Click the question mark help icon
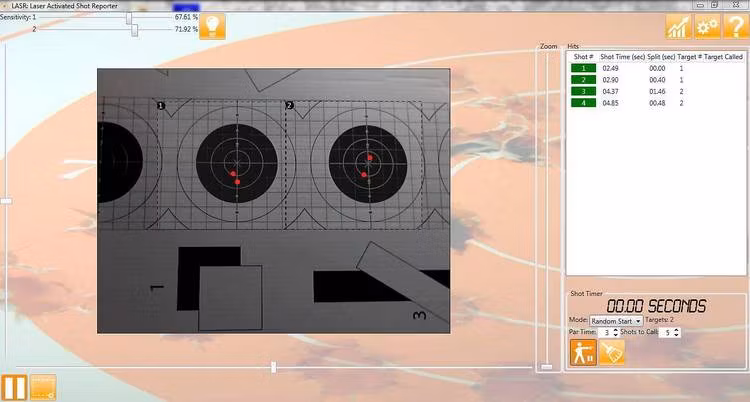The width and height of the screenshot is (750, 402). click(734, 27)
